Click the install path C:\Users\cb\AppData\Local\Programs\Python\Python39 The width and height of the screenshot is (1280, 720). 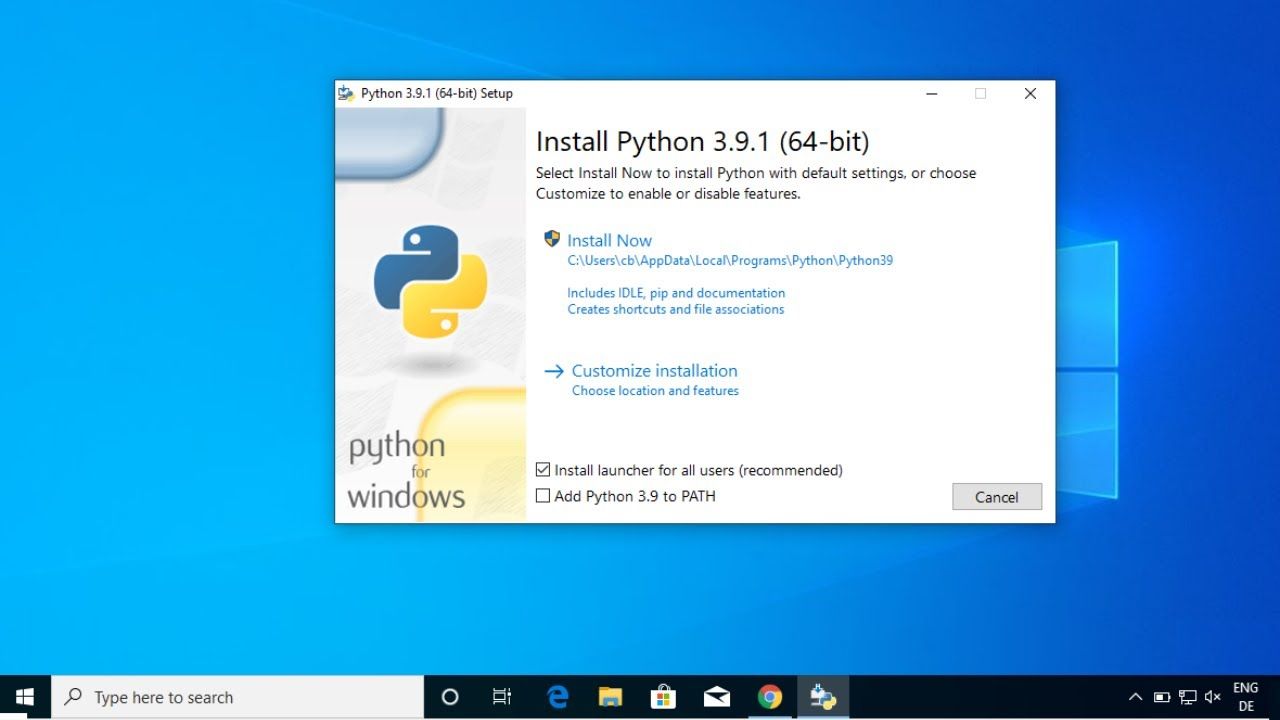click(x=730, y=261)
